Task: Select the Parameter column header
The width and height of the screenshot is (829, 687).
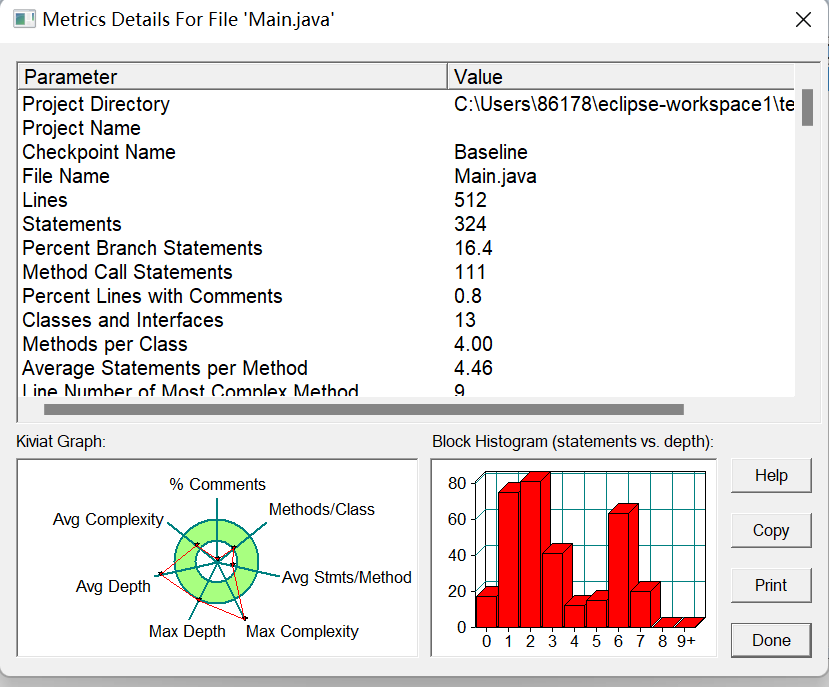Action: point(233,77)
